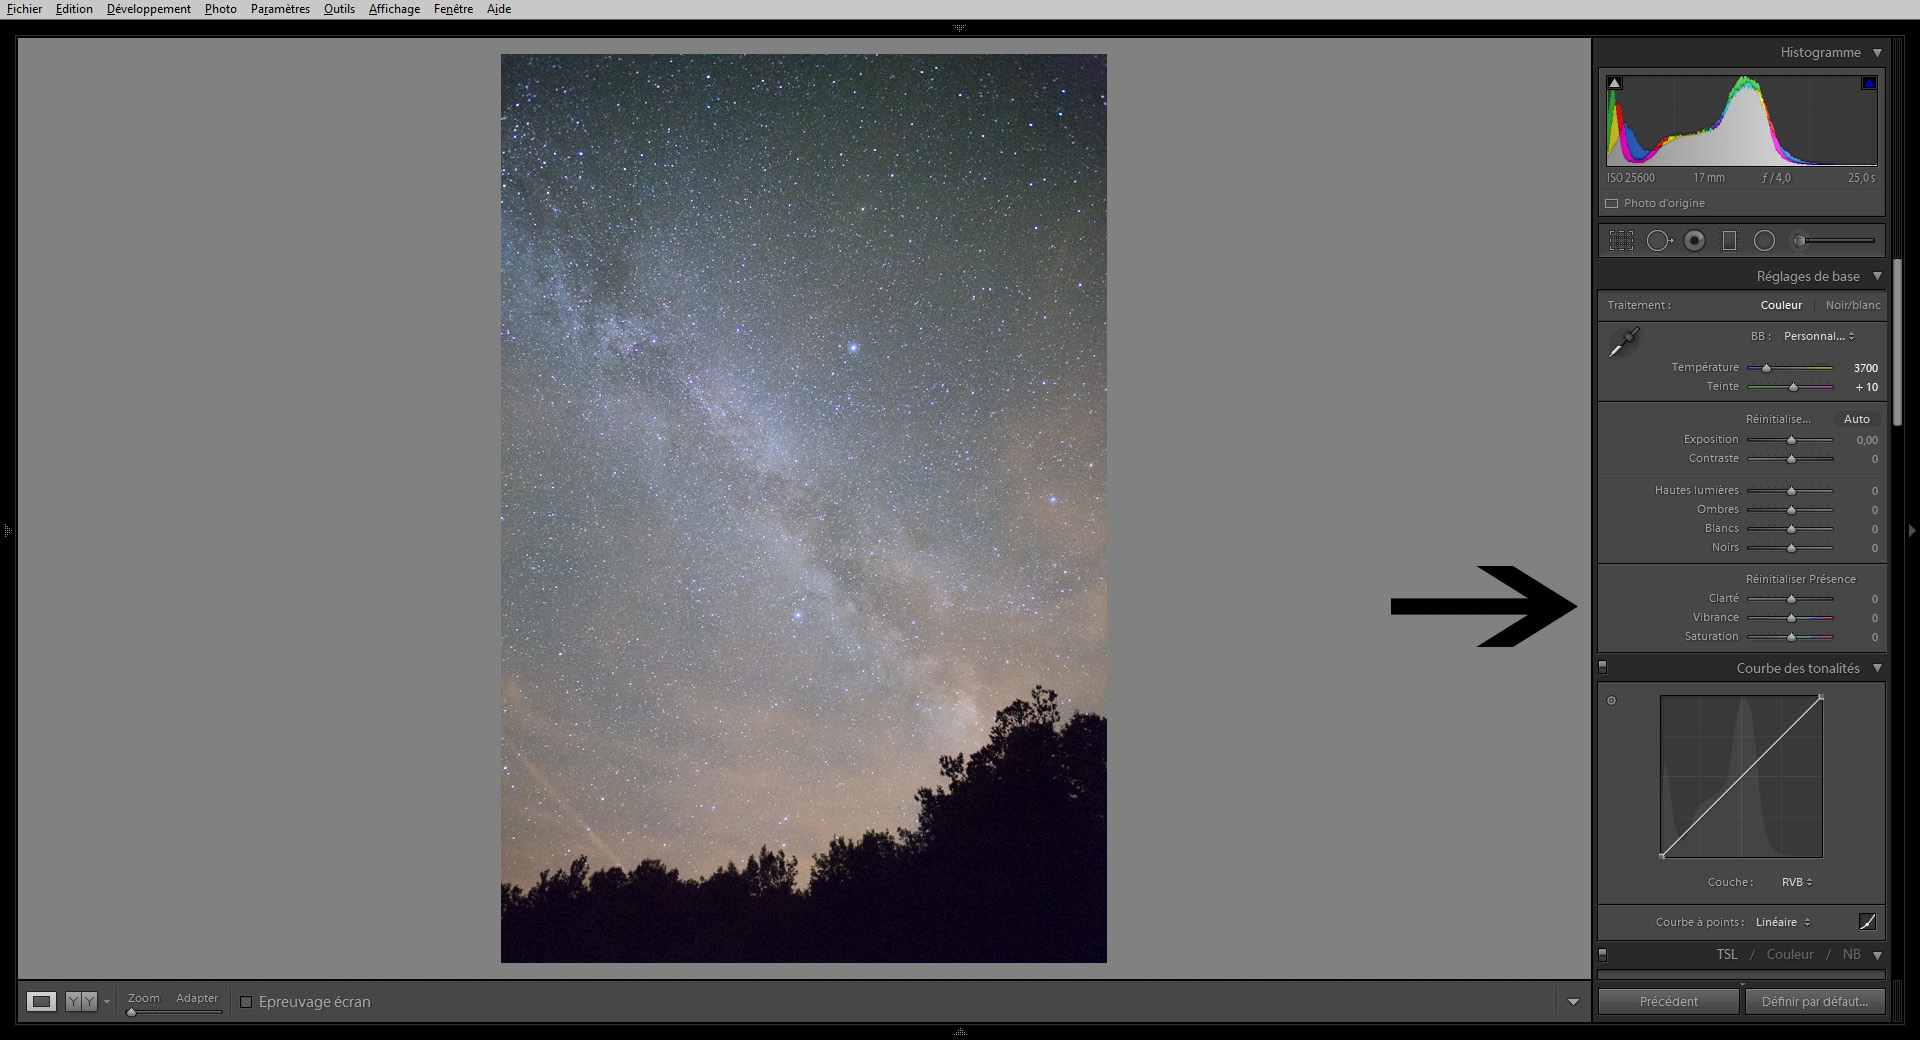
Task: Pick the white balance eyedropper
Action: [x=1623, y=342]
